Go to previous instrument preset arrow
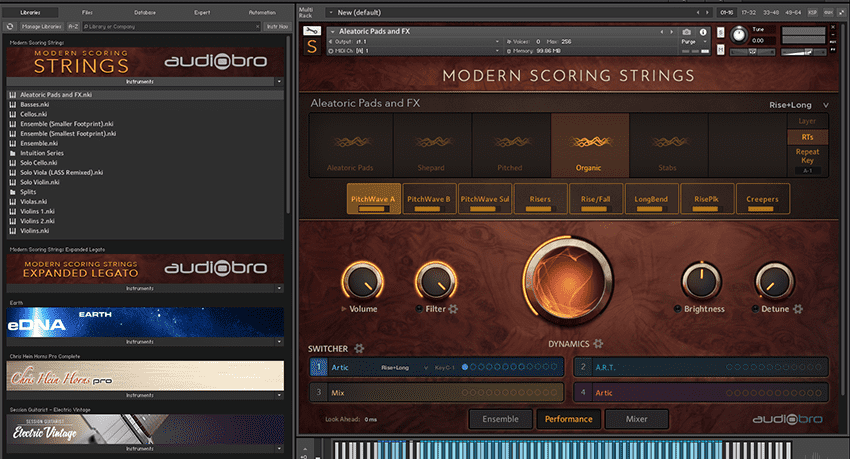The width and height of the screenshot is (850, 459). (x=662, y=32)
